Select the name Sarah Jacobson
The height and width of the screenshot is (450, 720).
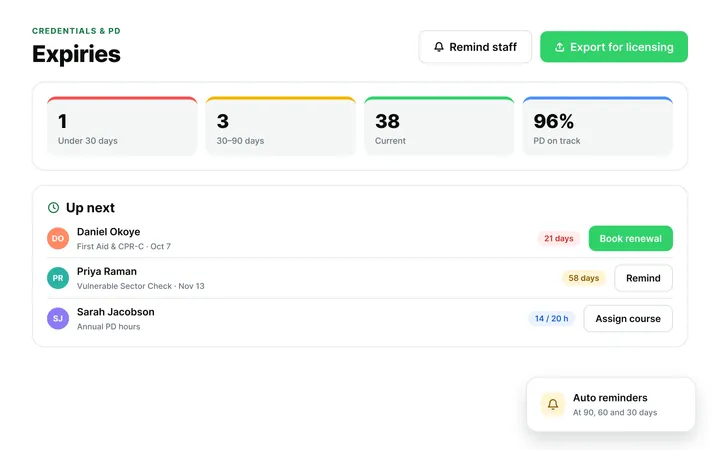click(116, 312)
